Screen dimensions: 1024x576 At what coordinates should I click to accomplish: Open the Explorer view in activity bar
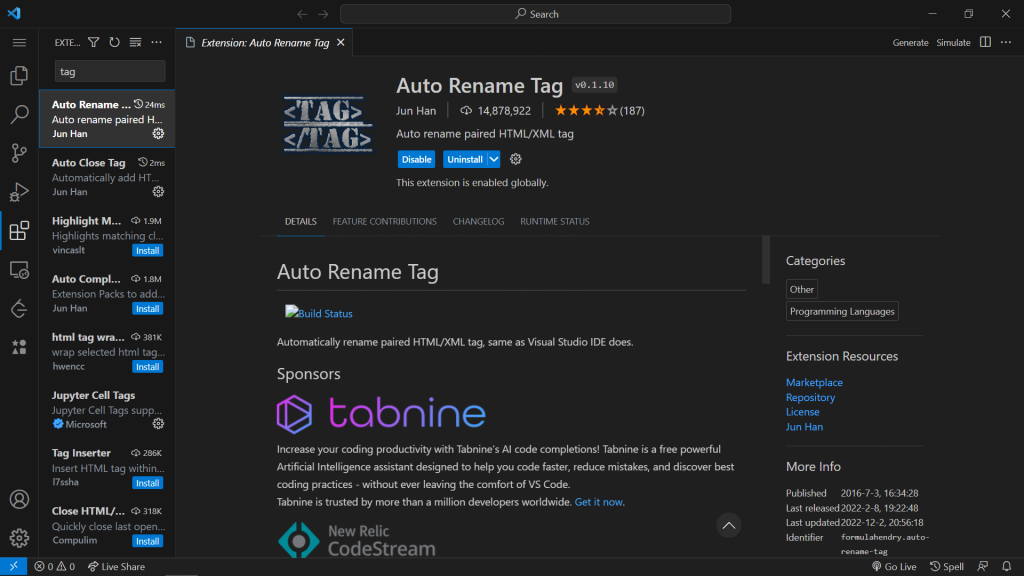(19, 76)
